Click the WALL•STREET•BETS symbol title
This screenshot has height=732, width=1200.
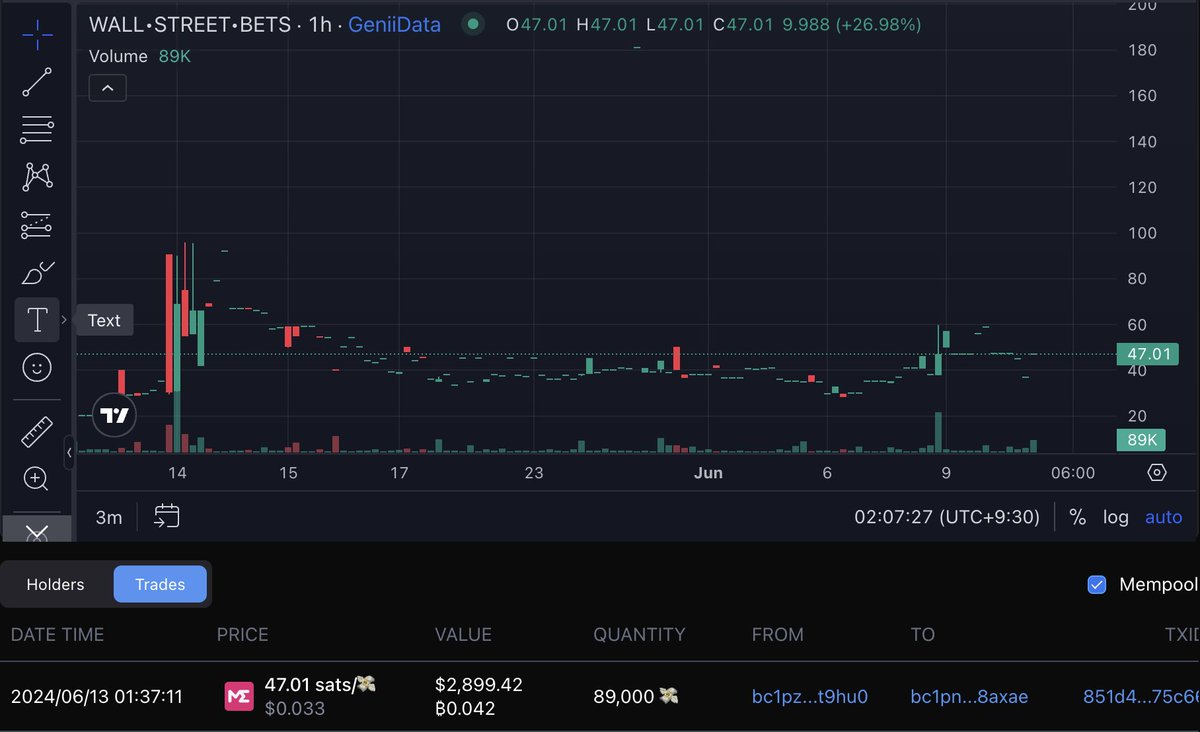[x=190, y=24]
